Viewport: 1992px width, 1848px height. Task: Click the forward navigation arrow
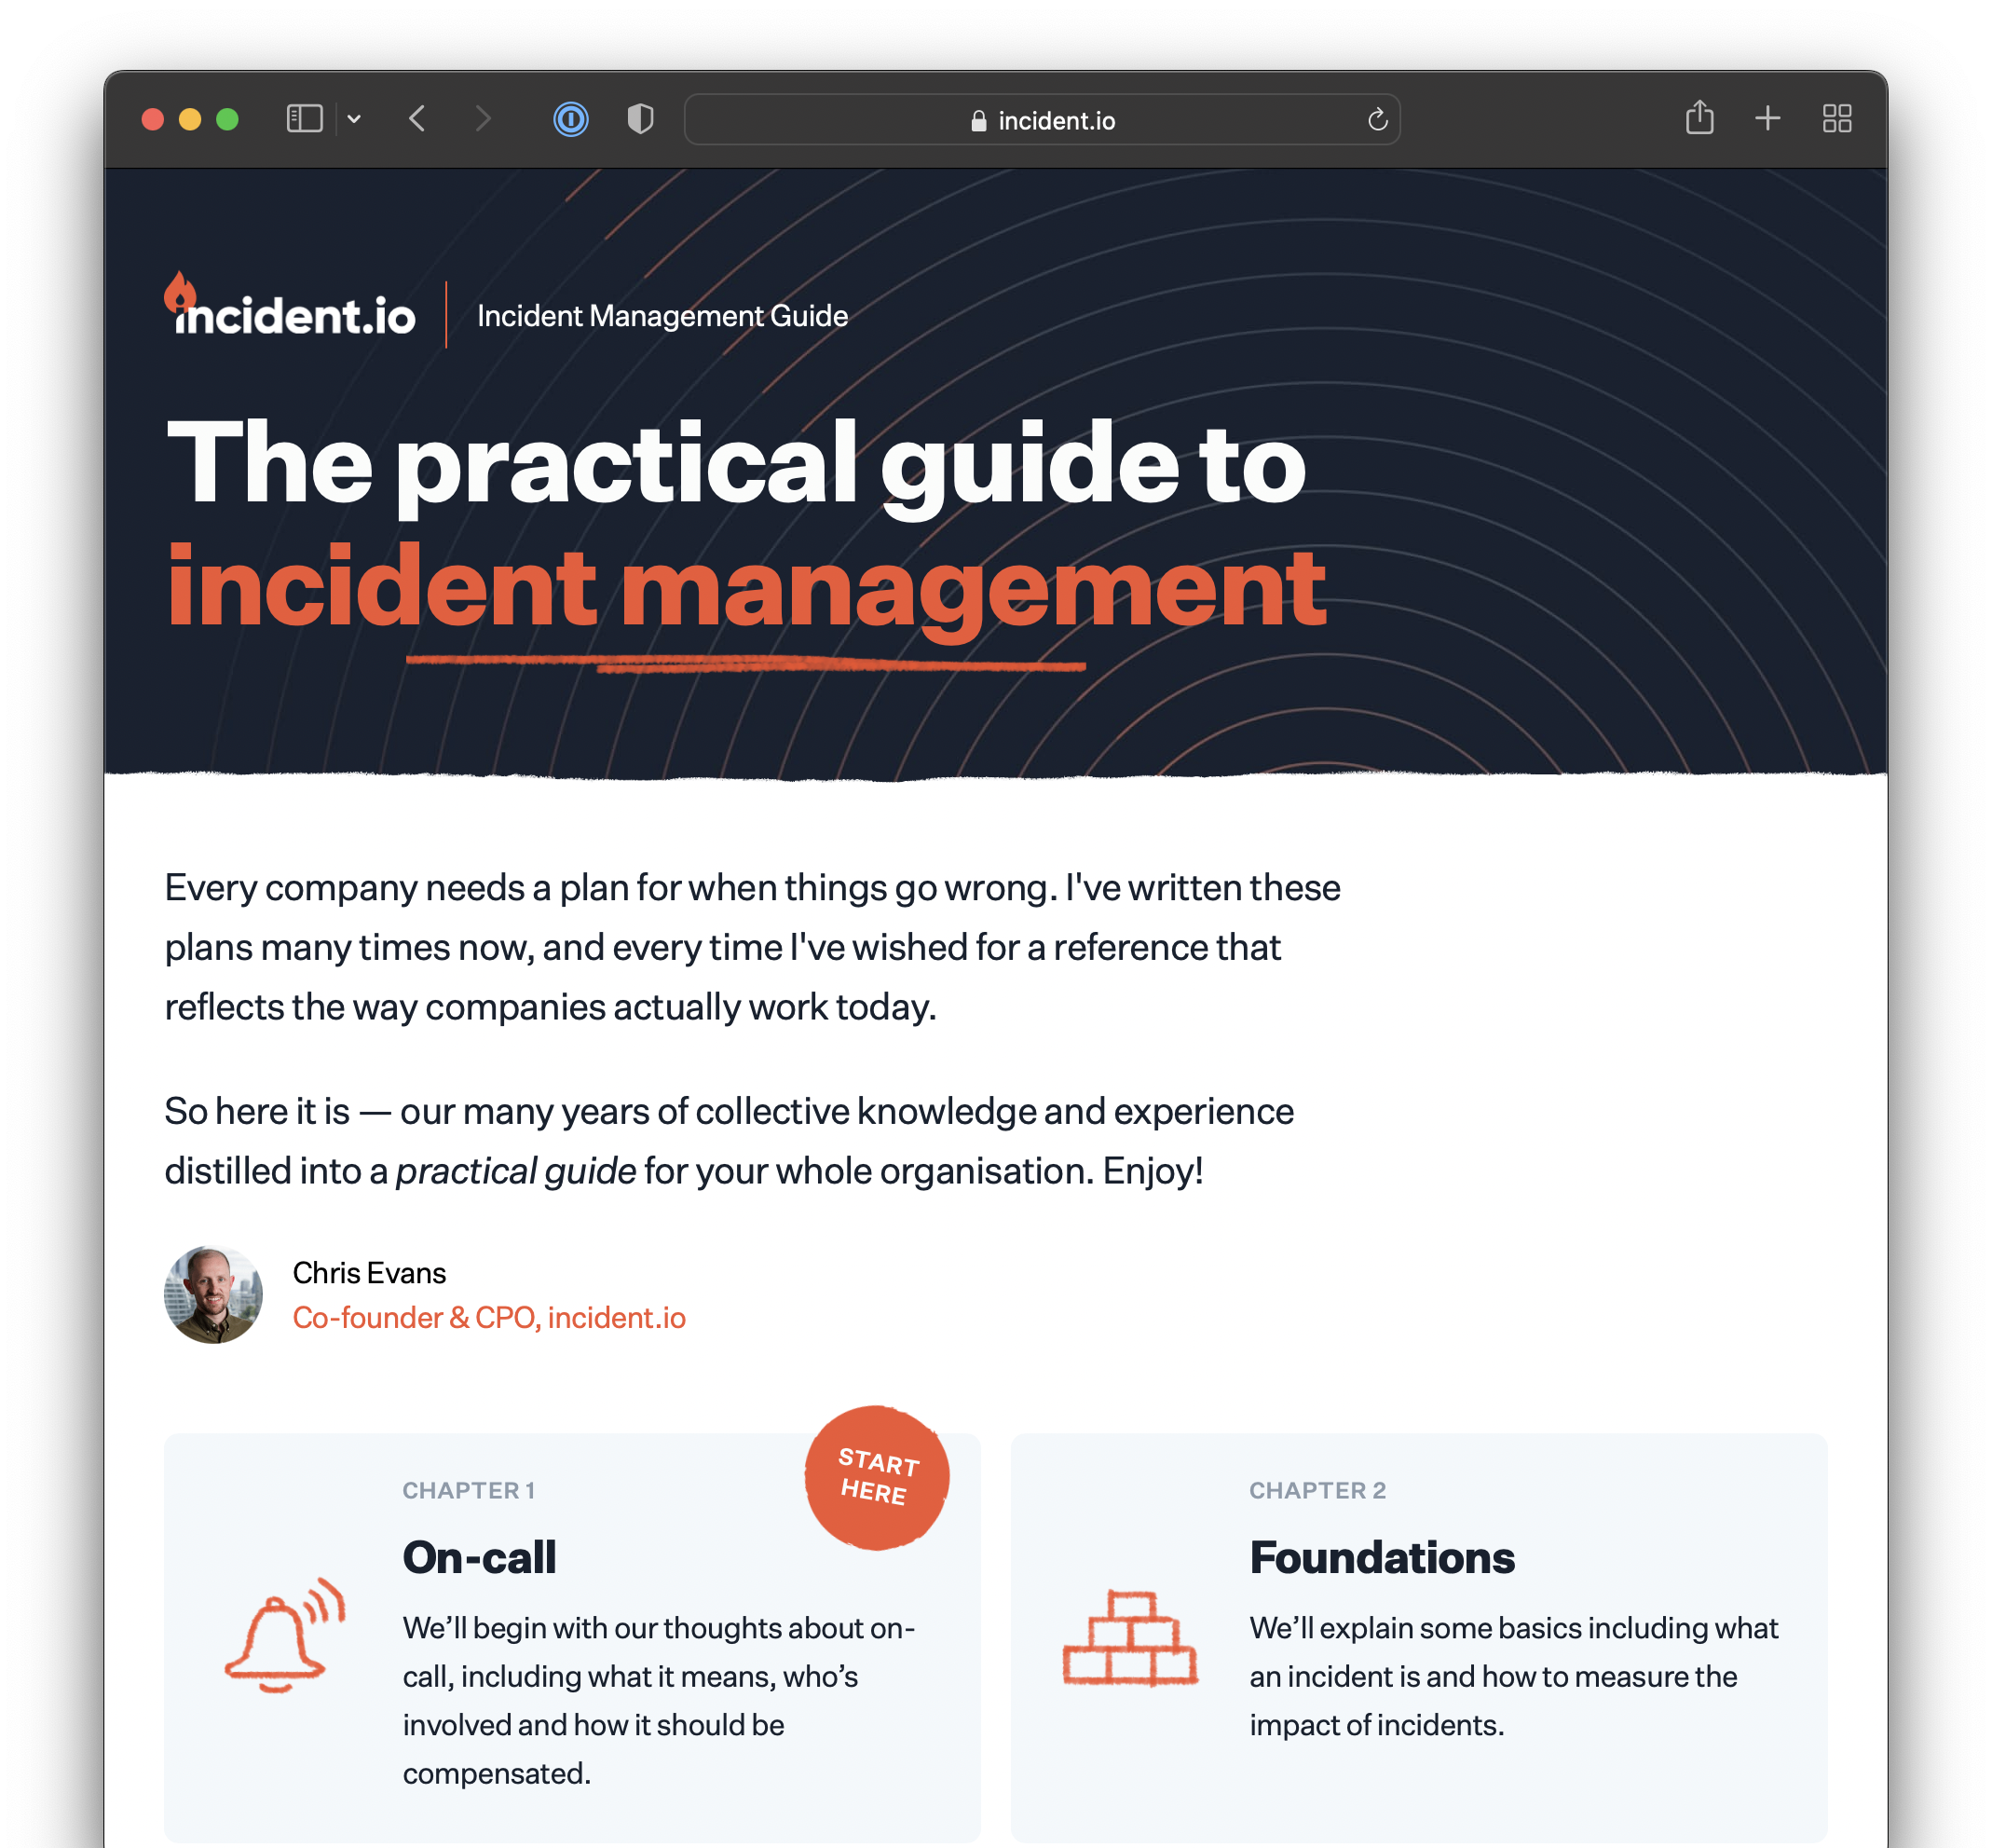[483, 119]
